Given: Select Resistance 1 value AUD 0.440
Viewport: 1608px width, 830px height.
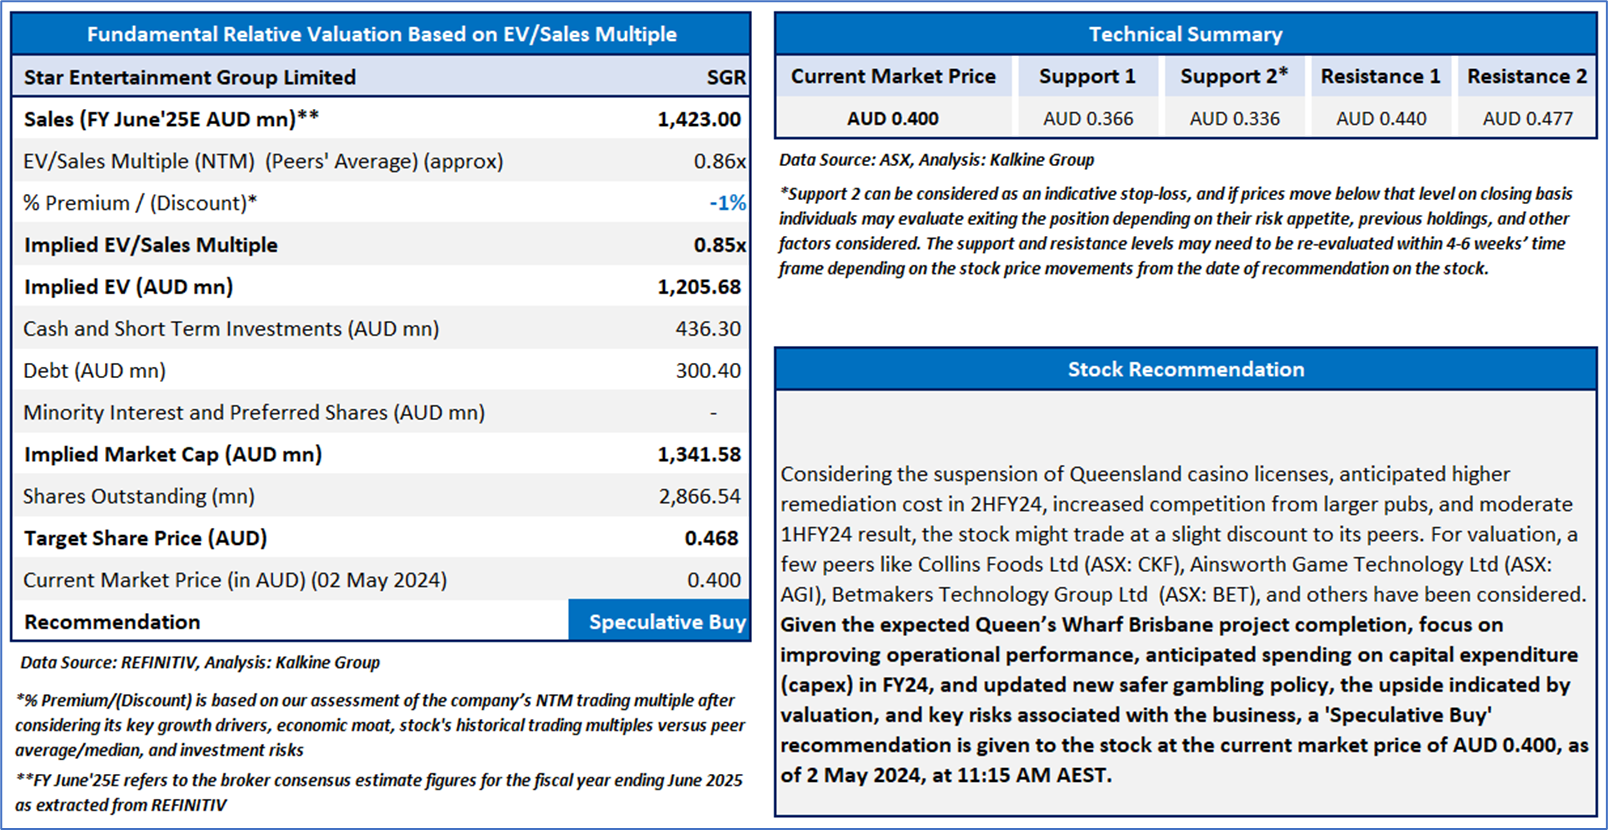Looking at the screenshot, I should tap(1381, 118).
